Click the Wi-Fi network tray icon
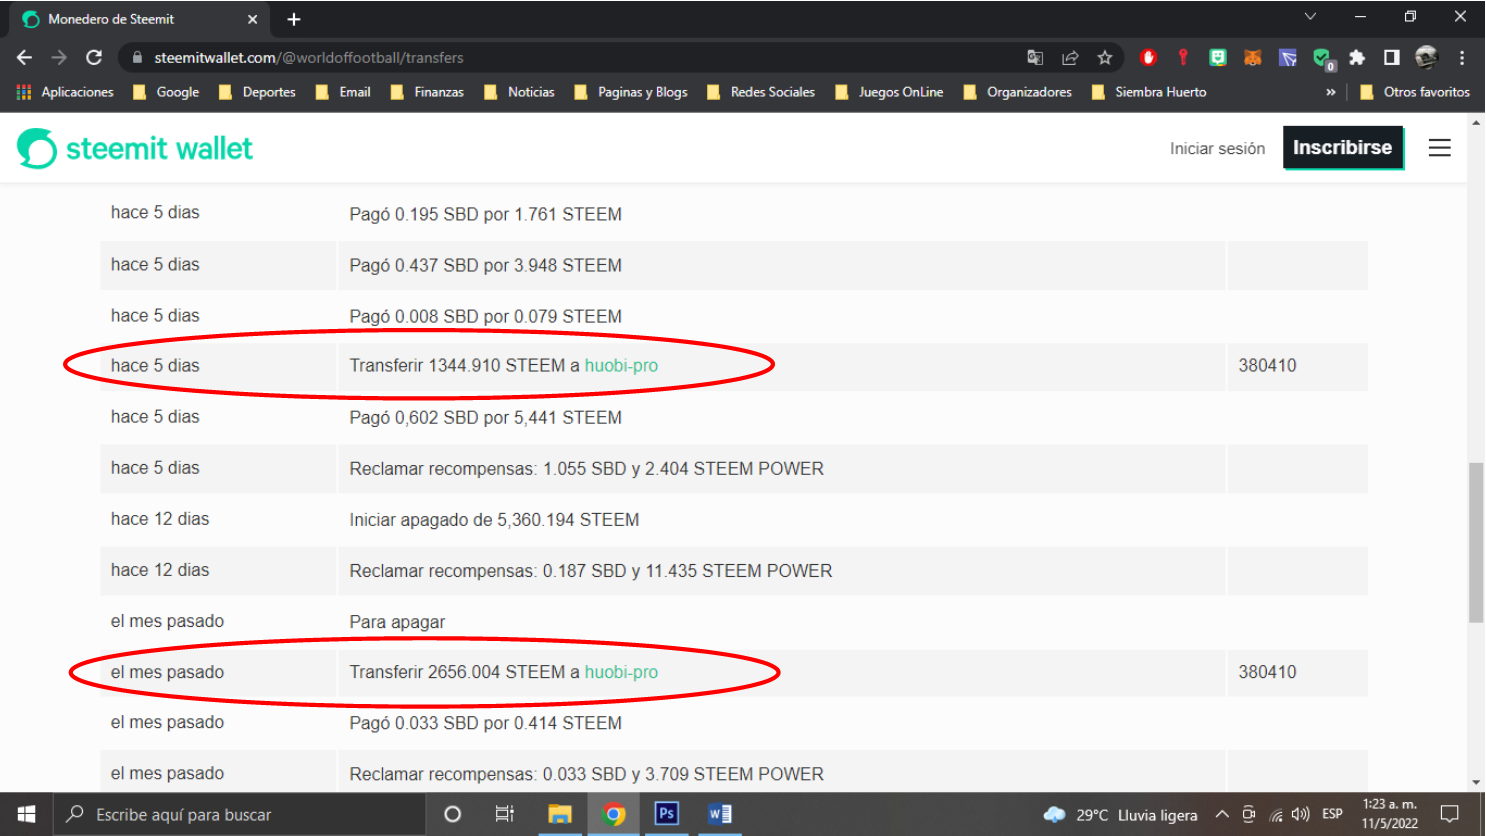The height and width of the screenshot is (836, 1486). point(1276,814)
